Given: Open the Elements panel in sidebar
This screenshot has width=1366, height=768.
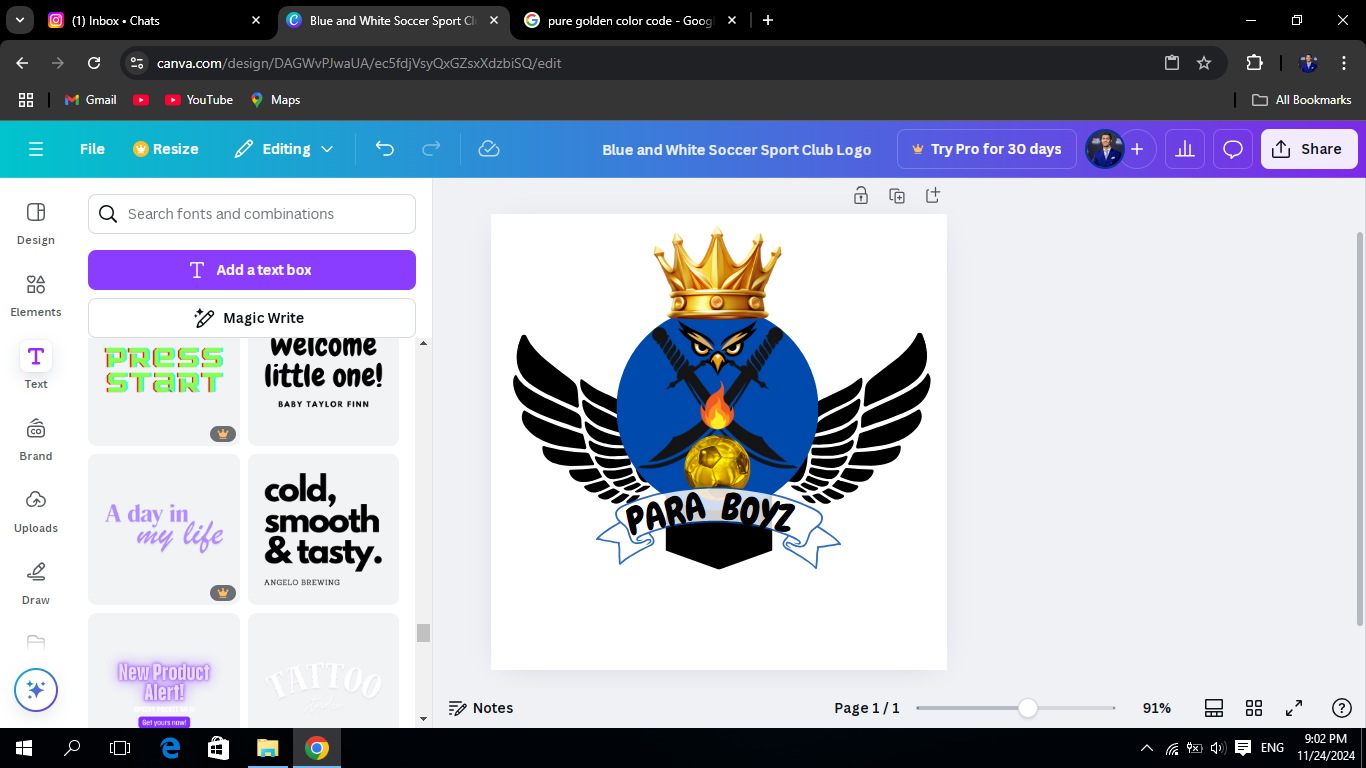Looking at the screenshot, I should [36, 295].
